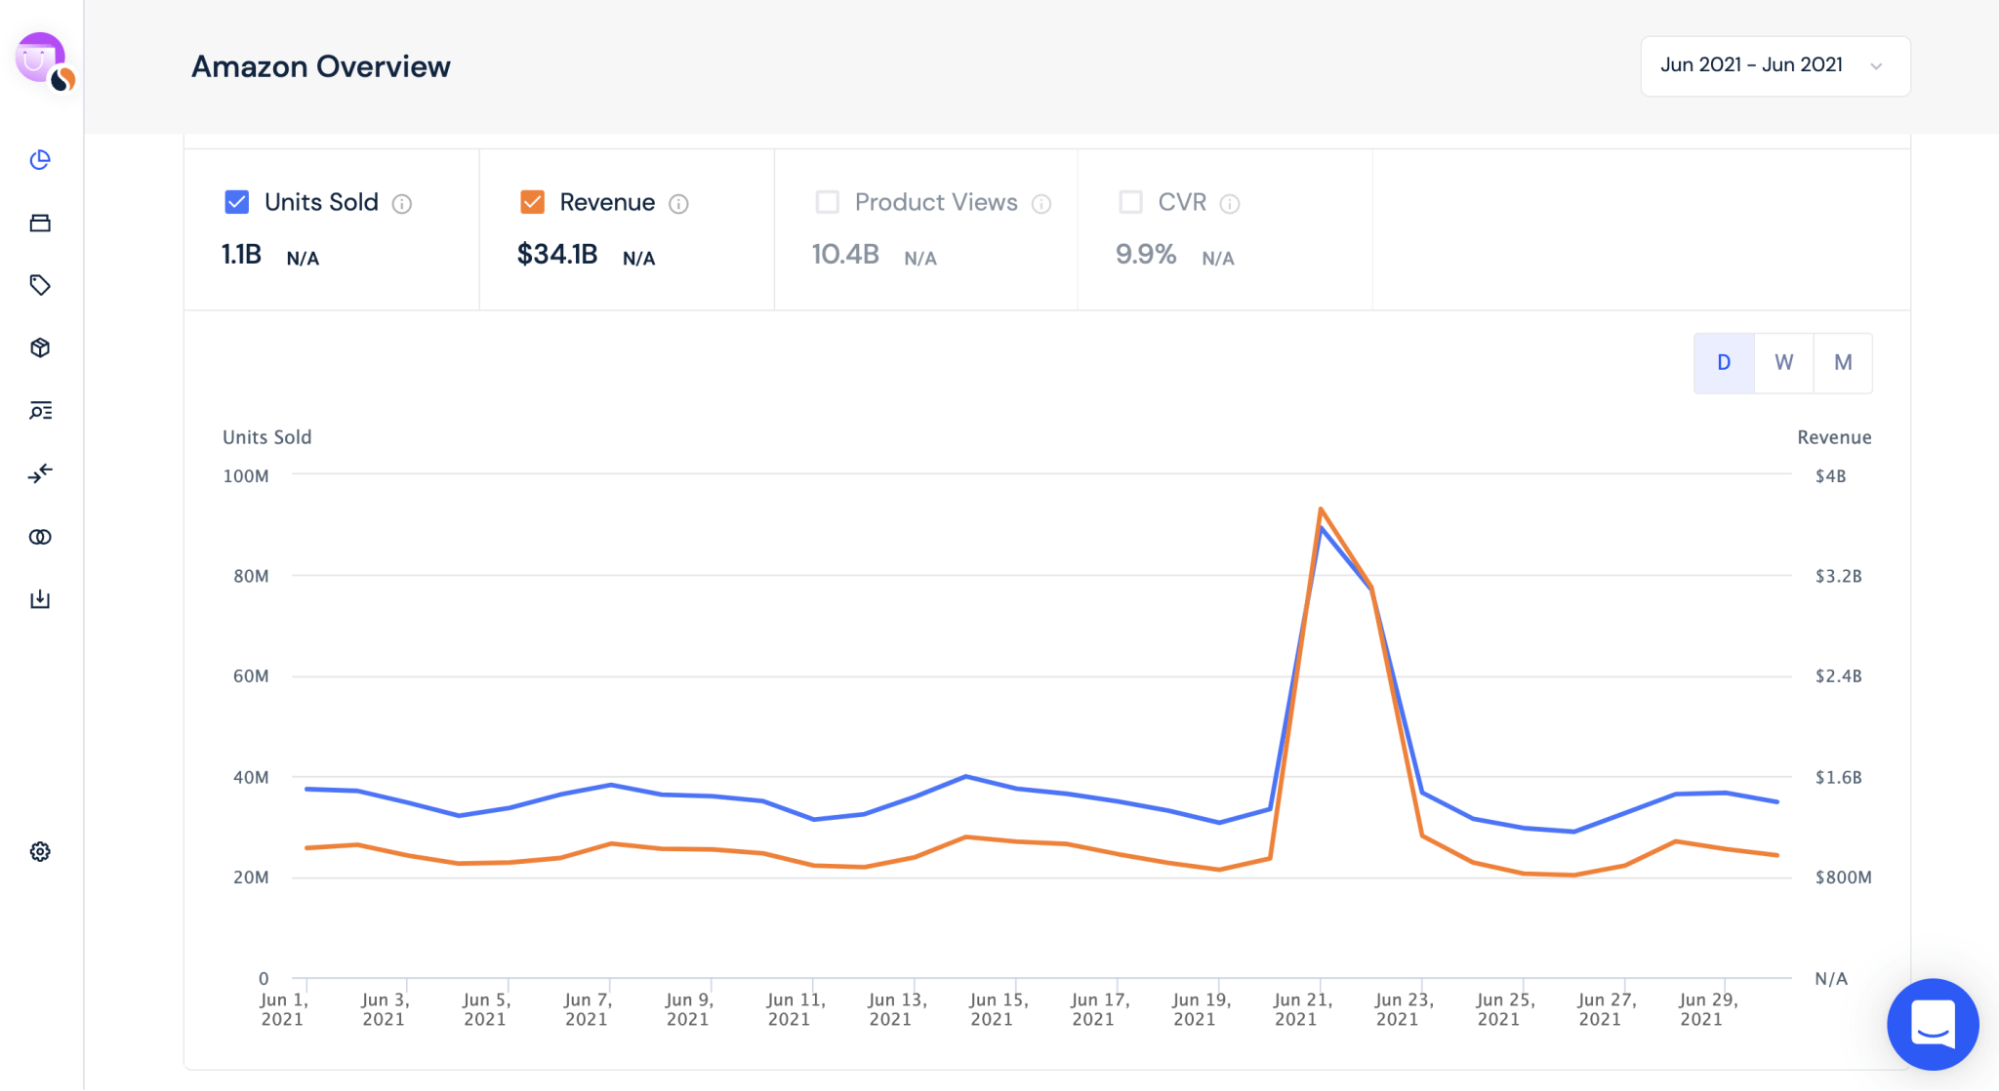Click the converging arrows cross-shopping icon
The height and width of the screenshot is (1091, 1999).
tap(39, 473)
